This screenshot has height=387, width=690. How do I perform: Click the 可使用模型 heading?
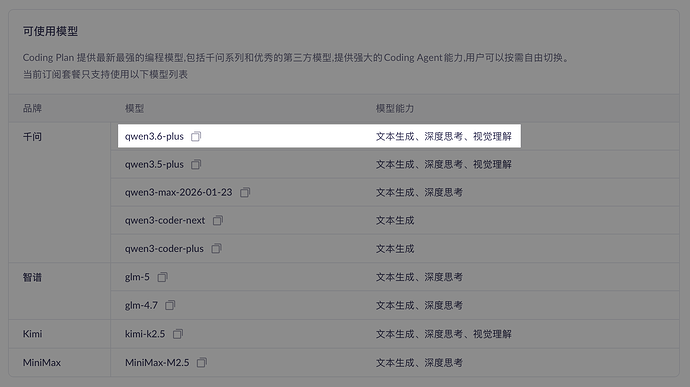[x=50, y=31]
